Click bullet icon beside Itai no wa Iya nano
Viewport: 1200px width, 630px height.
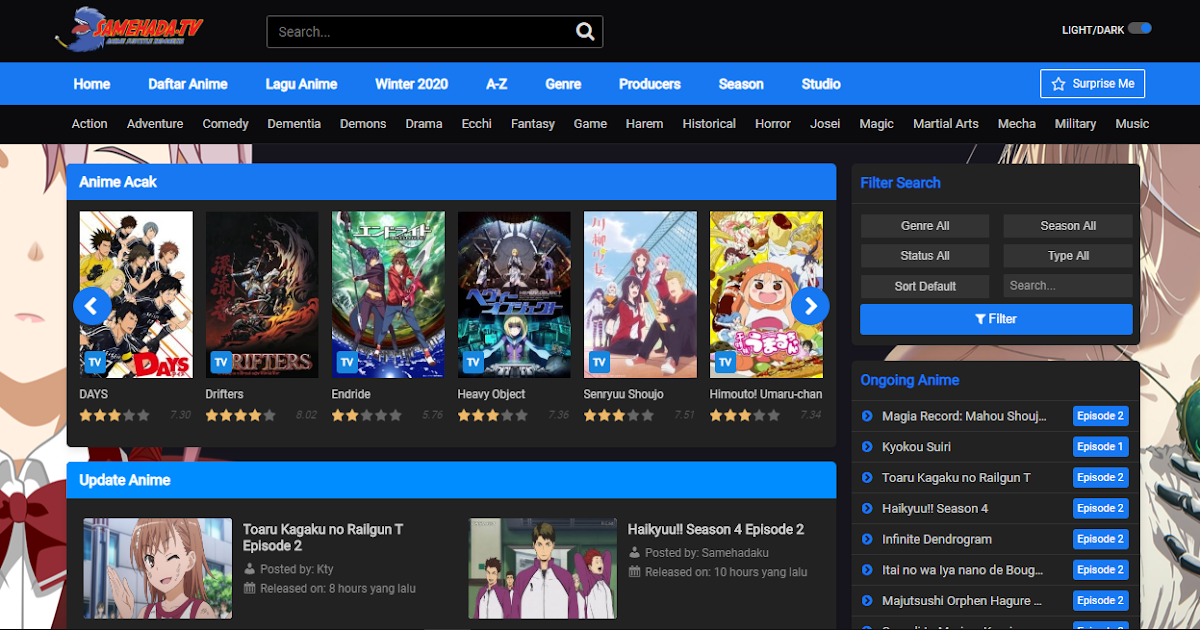tap(868, 570)
